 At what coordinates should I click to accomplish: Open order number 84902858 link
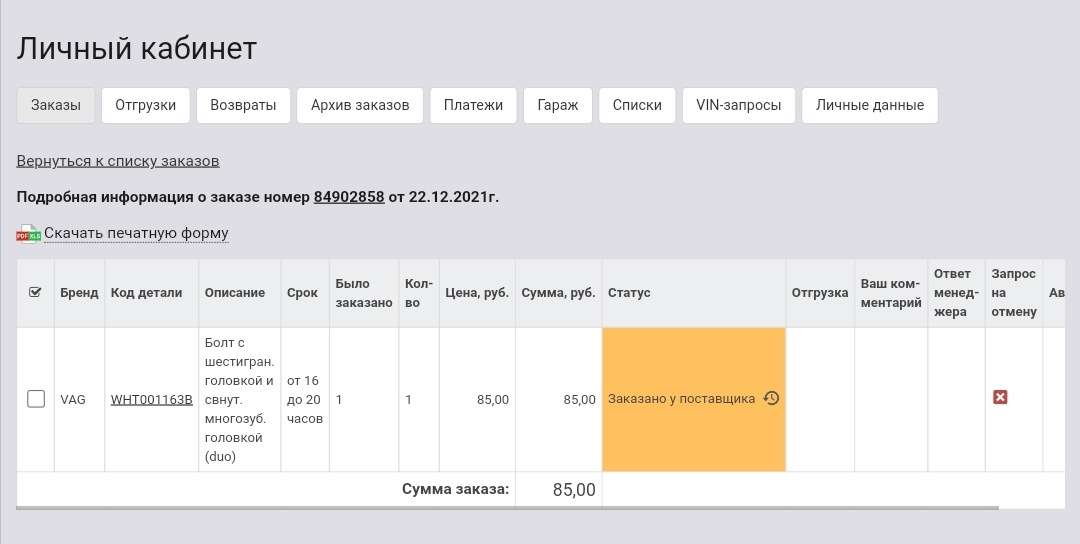[x=349, y=197]
